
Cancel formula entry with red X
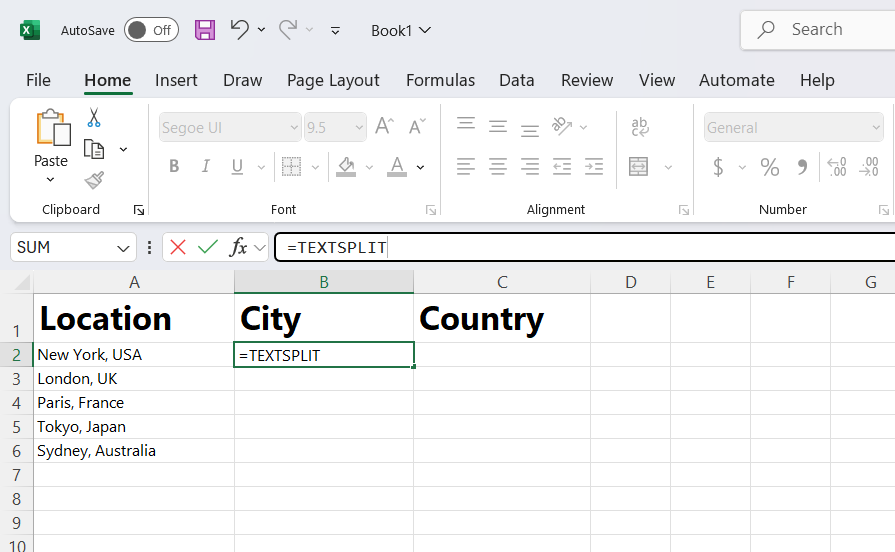178,247
